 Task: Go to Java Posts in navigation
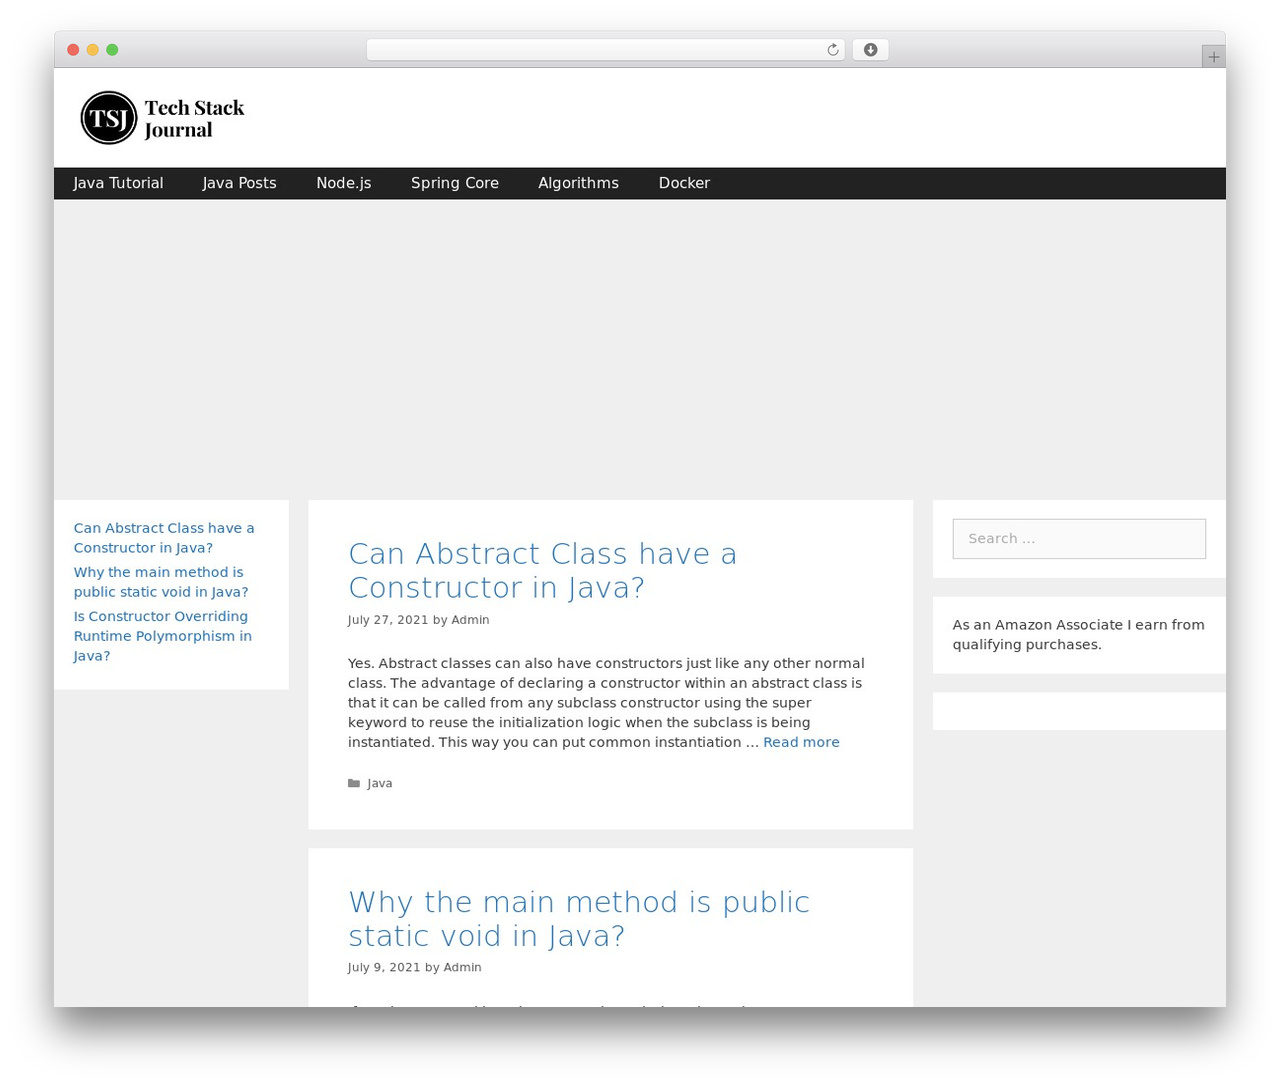click(239, 183)
